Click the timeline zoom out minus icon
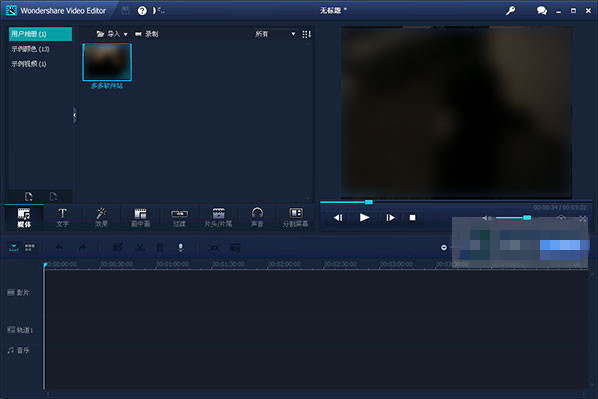Image resolution: width=598 pixels, height=399 pixels. point(444,248)
